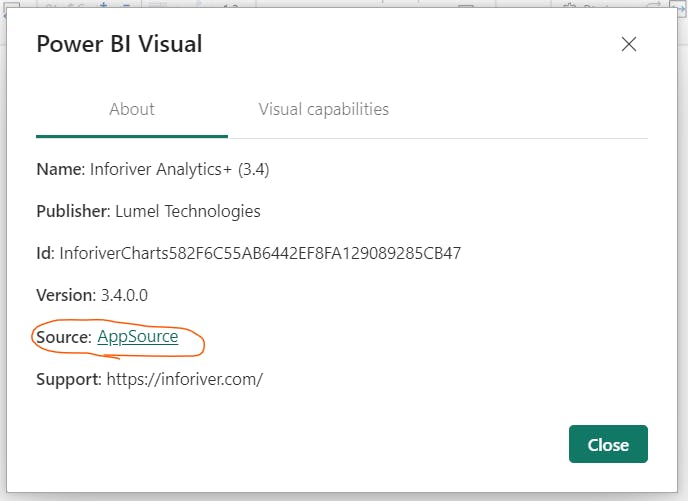Select the Inforiver Analytics+ (3.4) name text
This screenshot has height=501, width=688.
[179, 169]
